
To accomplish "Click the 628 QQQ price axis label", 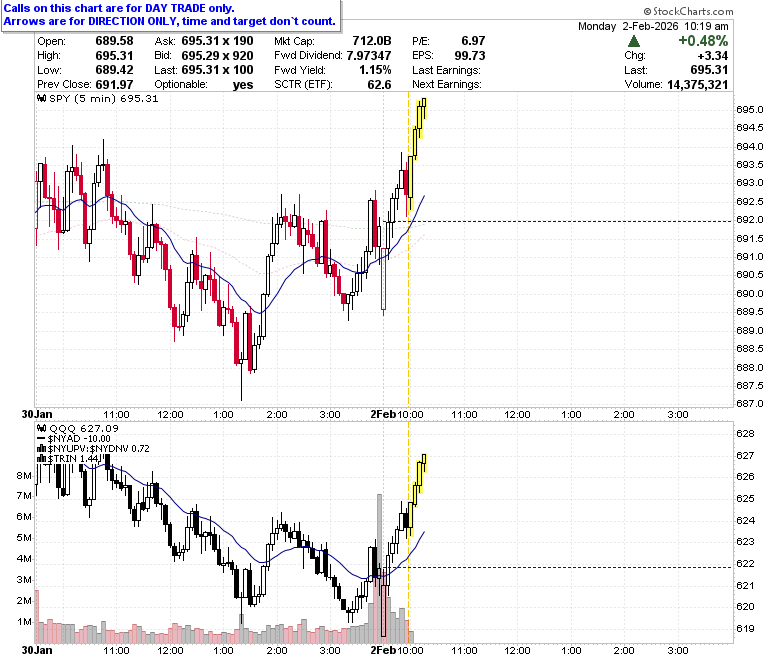I will click(x=745, y=434).
